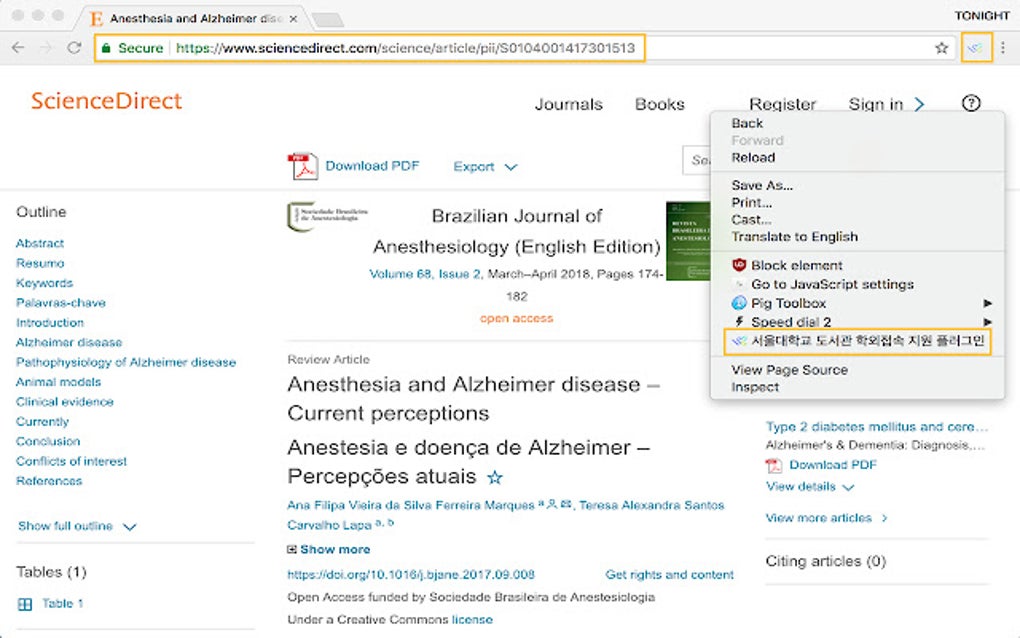
Task: Expand Show full outline
Action: [x=77, y=526]
